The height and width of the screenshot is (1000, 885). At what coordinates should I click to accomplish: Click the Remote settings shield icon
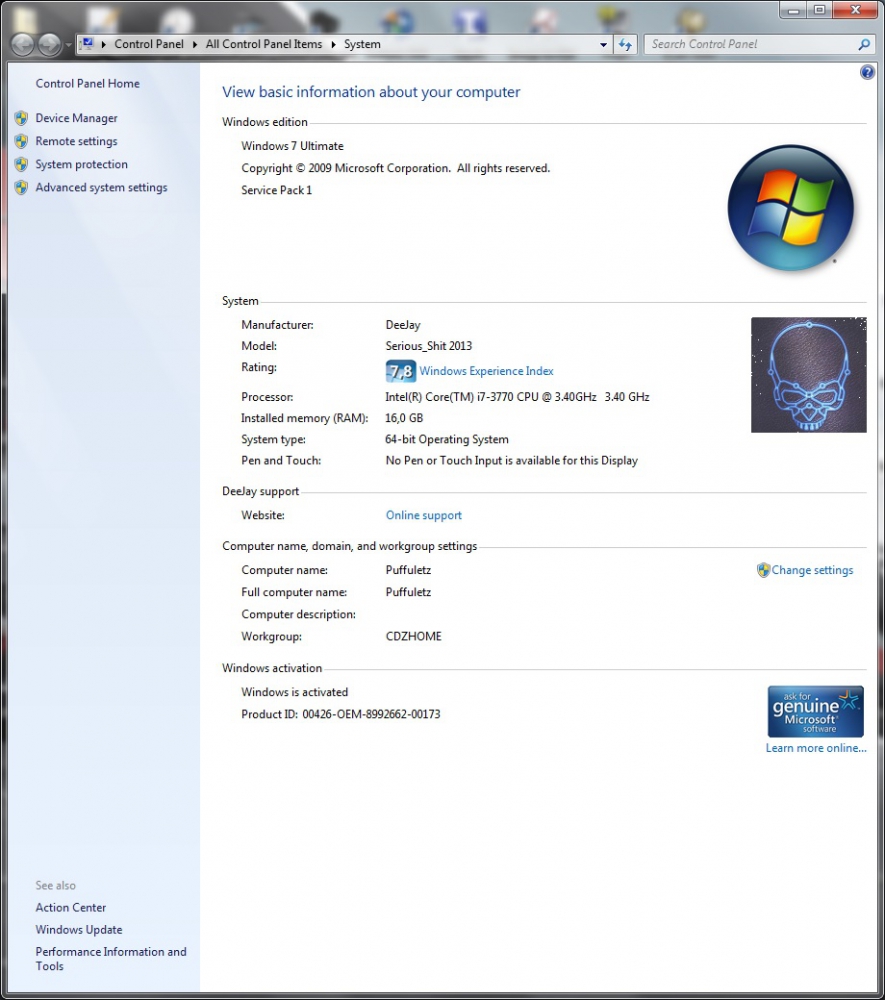[x=21, y=141]
